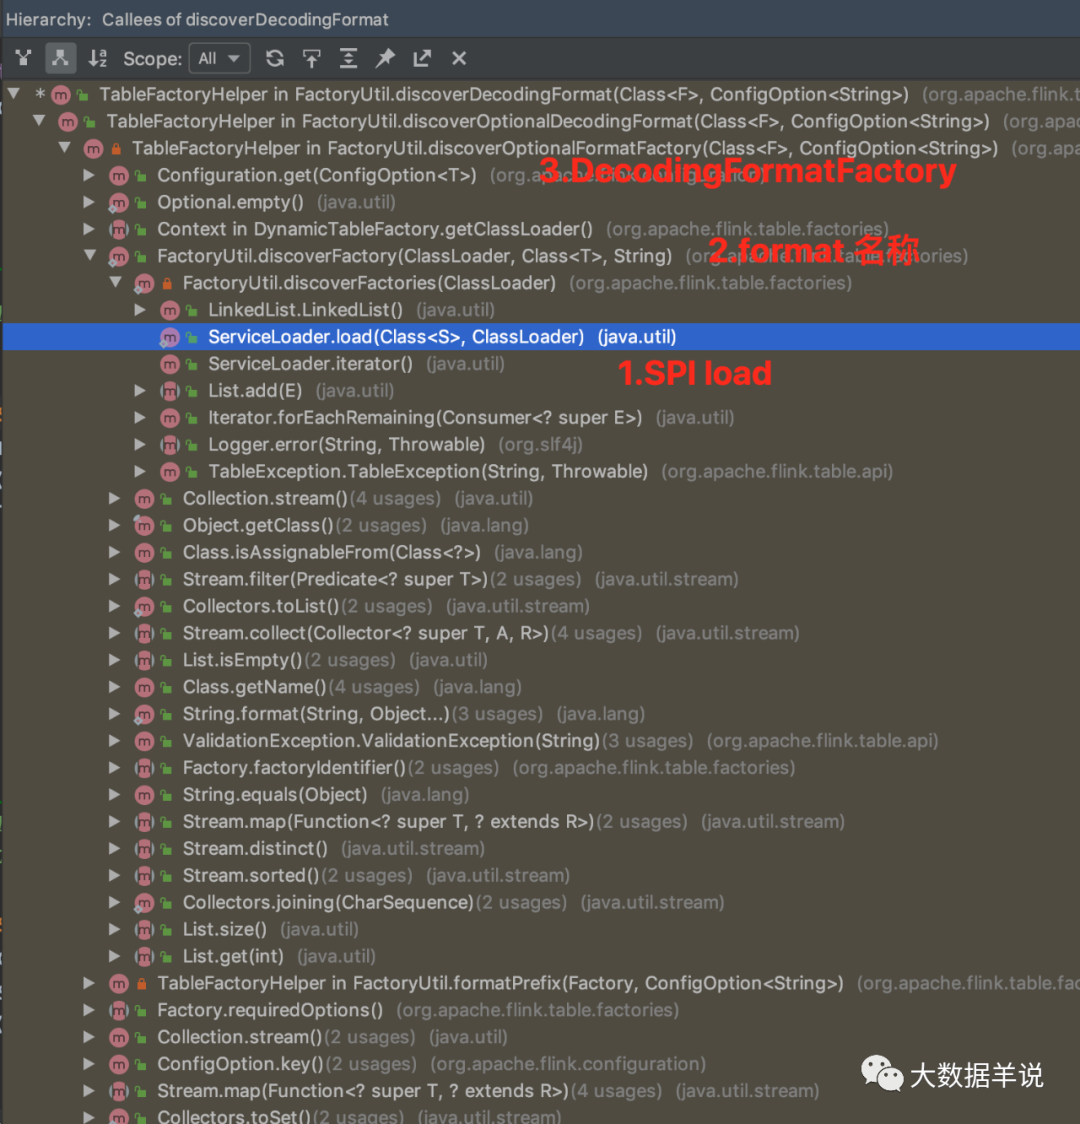The width and height of the screenshot is (1080, 1124).
Task: Select ValidationException.ValidationException(String) row
Action: click(x=541, y=740)
